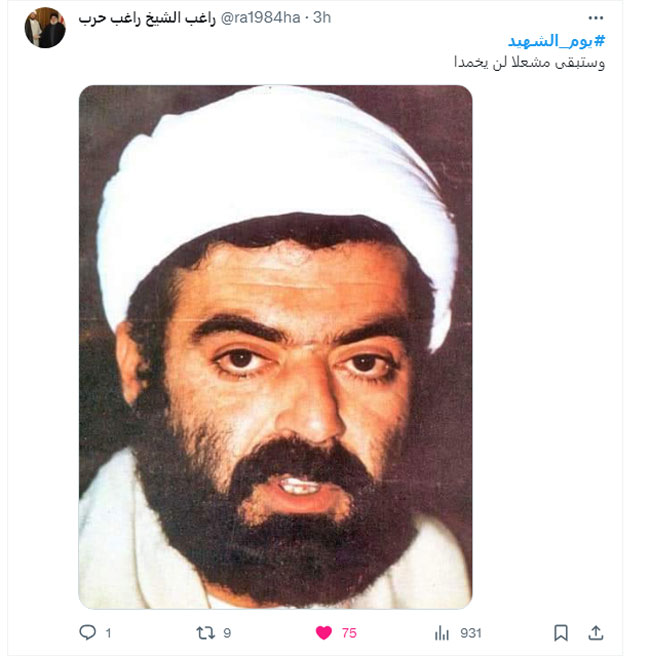Bookmark this tweet
650x656 pixels.
pyautogui.click(x=560, y=633)
